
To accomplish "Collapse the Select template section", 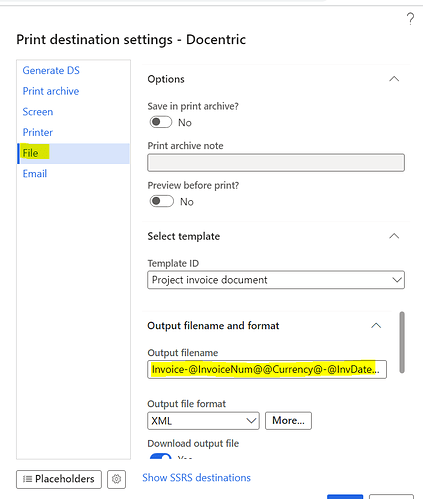I will tap(394, 236).
